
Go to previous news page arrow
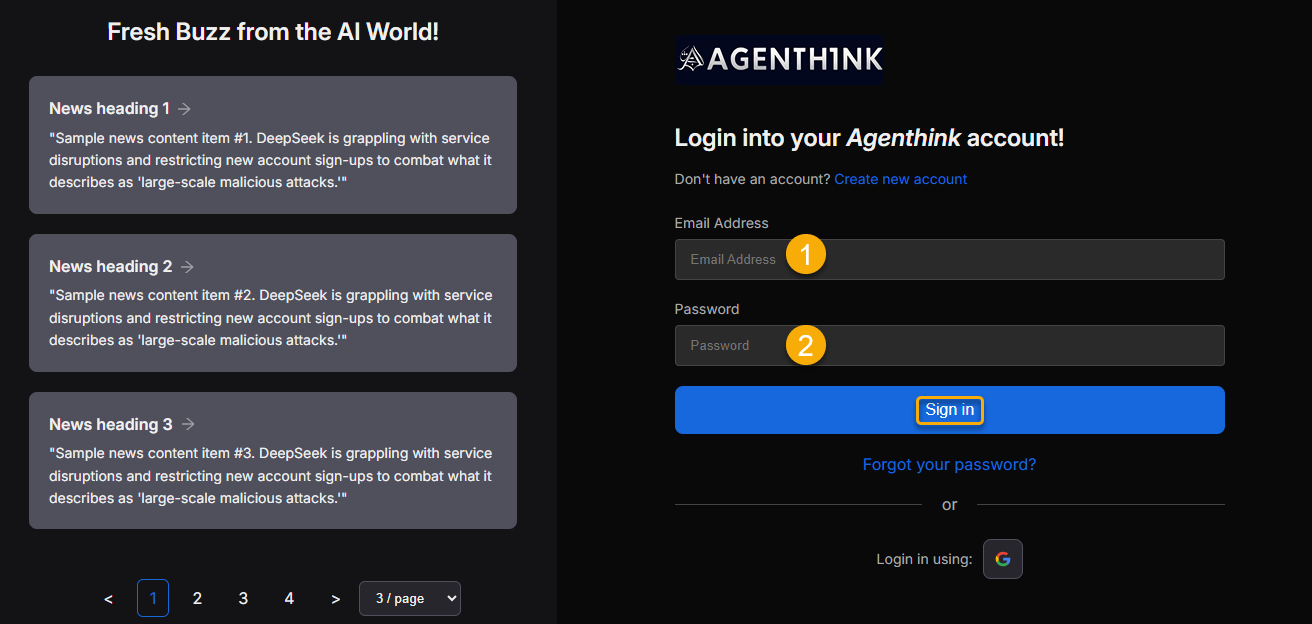tap(108, 599)
